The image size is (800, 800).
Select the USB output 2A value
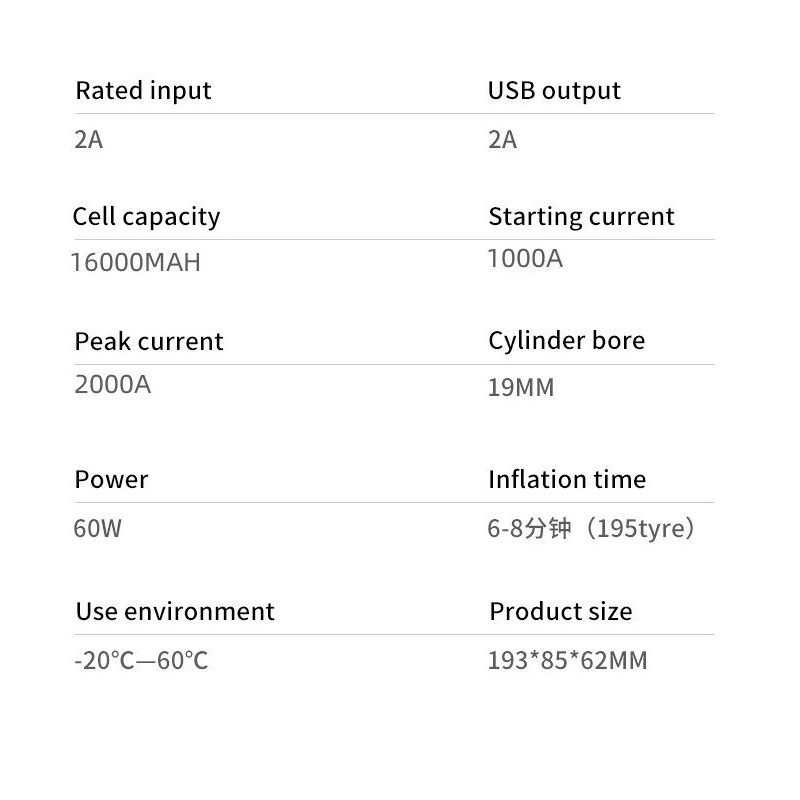(x=502, y=139)
